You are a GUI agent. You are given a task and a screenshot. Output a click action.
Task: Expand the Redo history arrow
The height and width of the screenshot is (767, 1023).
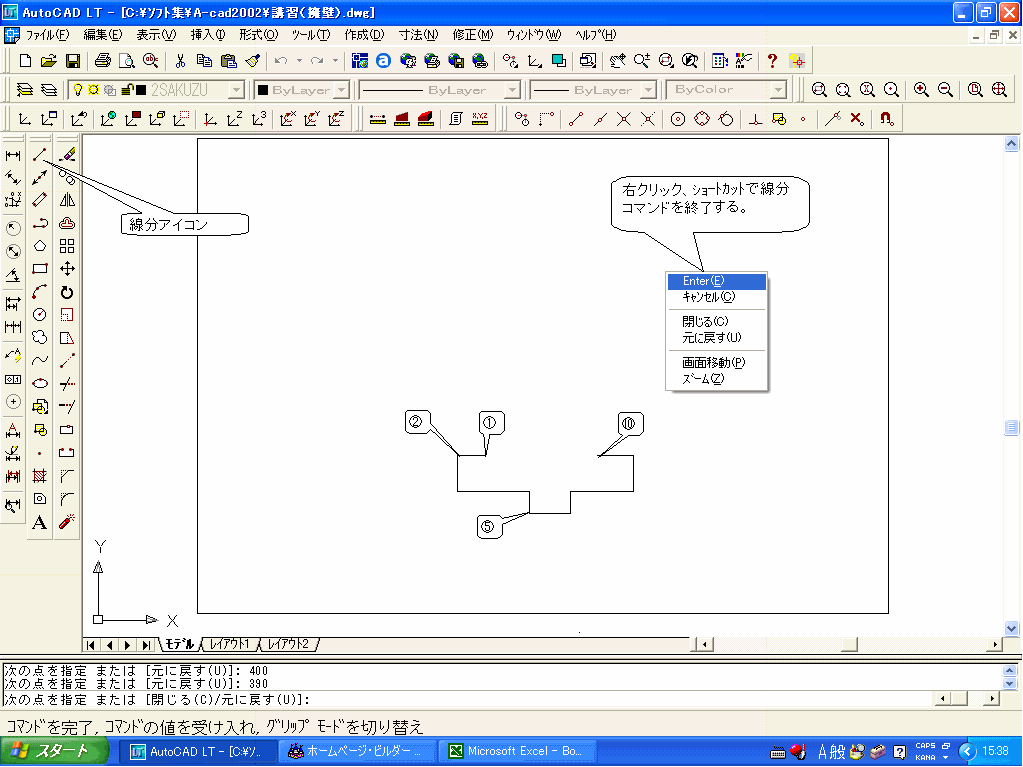pyautogui.click(x=335, y=61)
